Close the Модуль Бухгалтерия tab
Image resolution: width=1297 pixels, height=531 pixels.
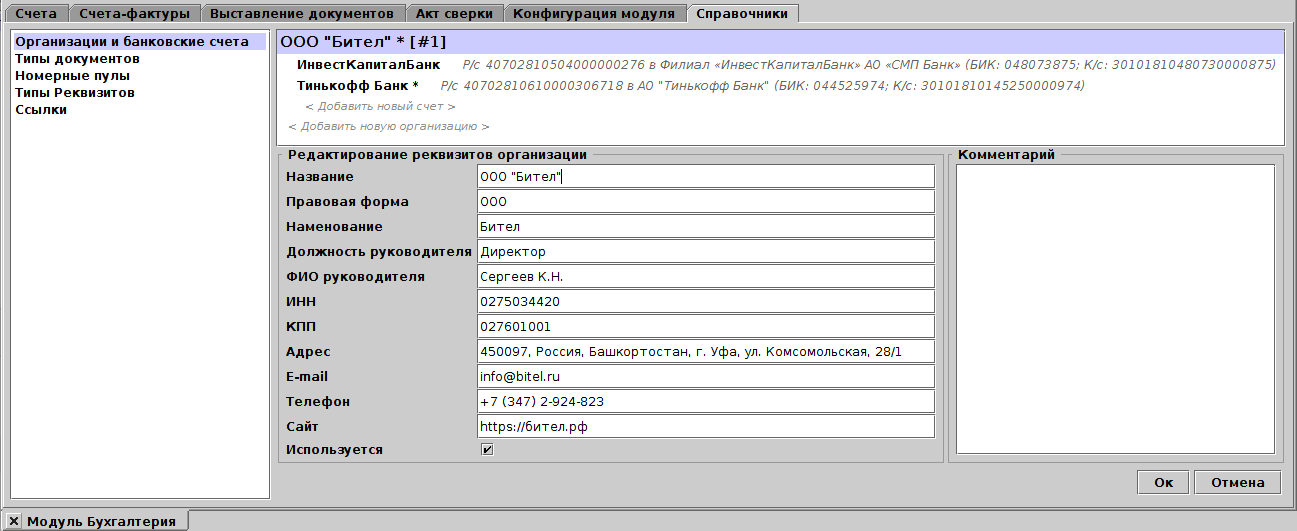coord(14,521)
